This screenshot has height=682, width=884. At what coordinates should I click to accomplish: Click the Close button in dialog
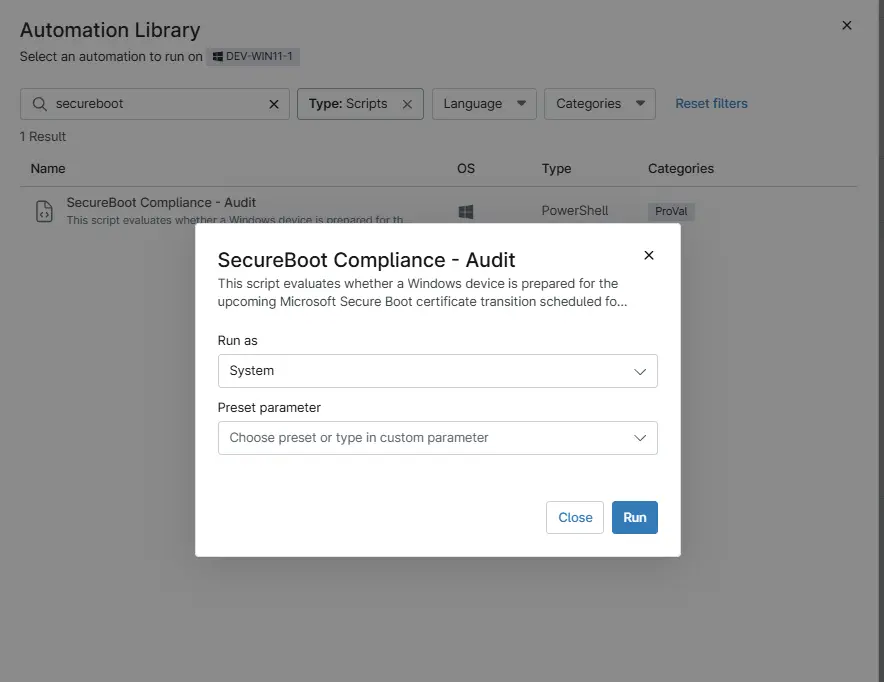(x=575, y=517)
